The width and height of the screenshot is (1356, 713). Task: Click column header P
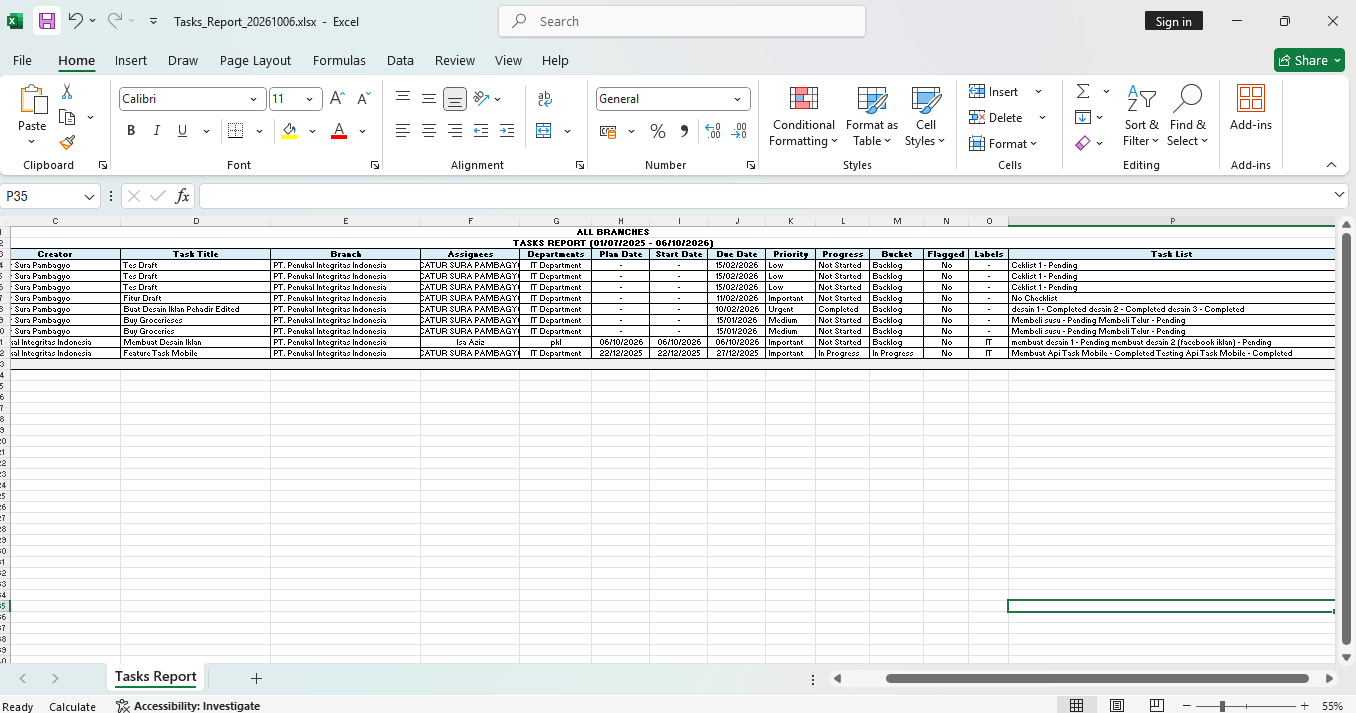click(1172, 221)
